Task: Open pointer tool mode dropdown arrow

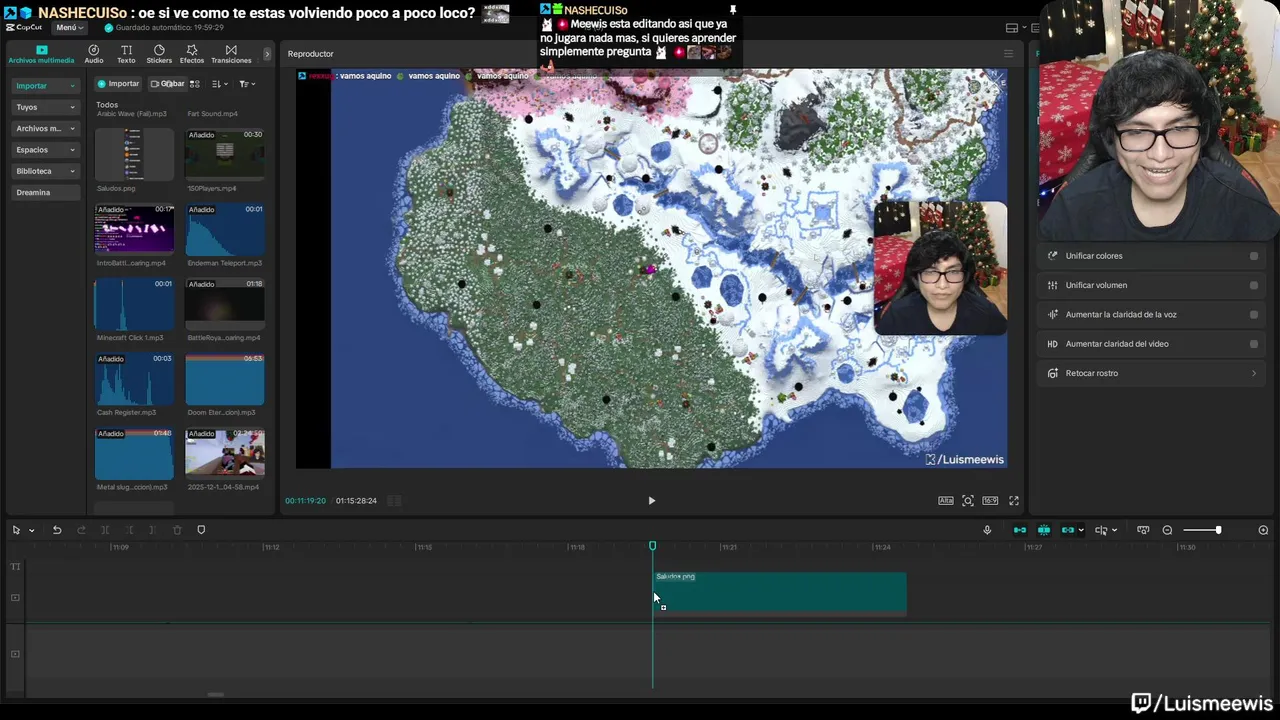Action: [31, 531]
